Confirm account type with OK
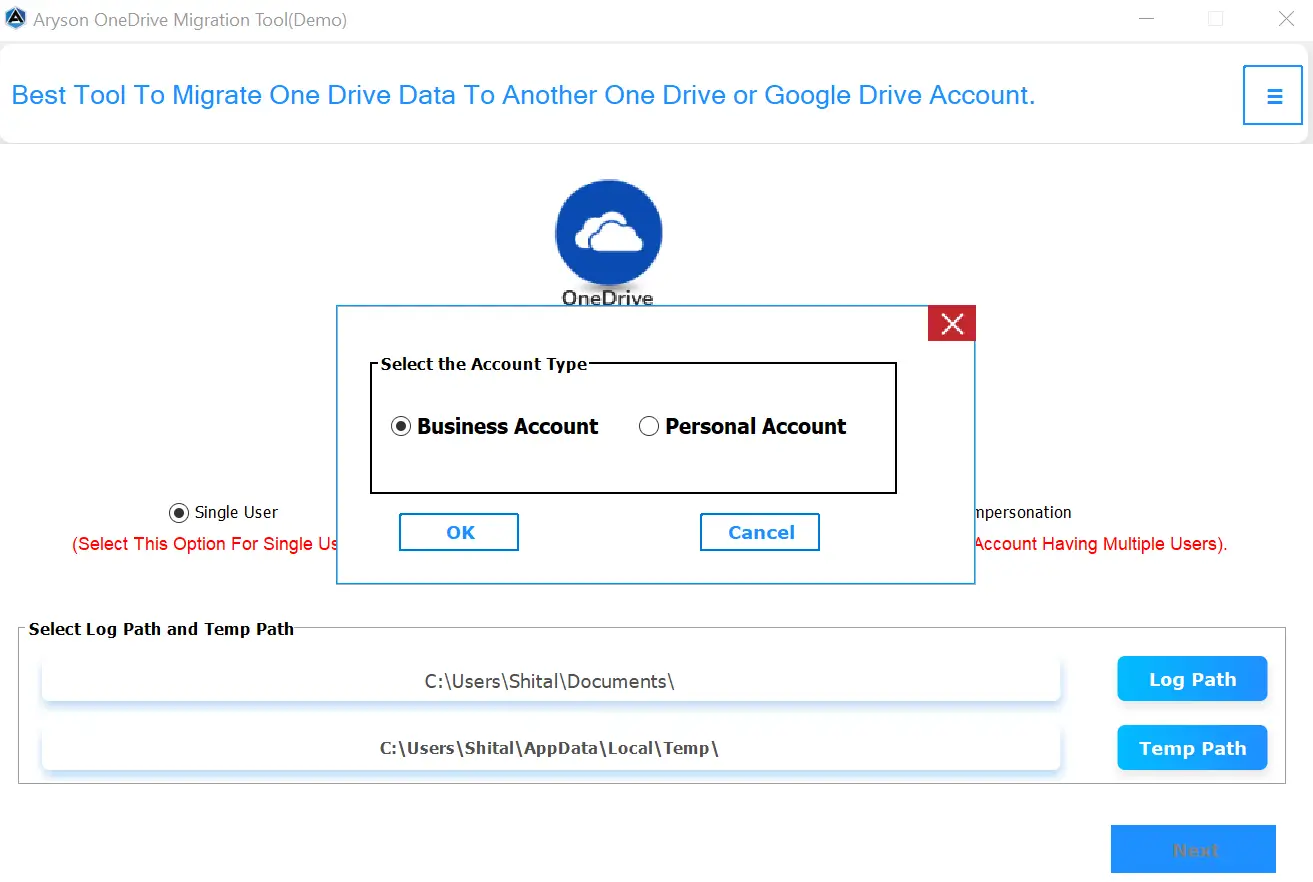Image resolution: width=1313 pixels, height=882 pixels. point(458,531)
